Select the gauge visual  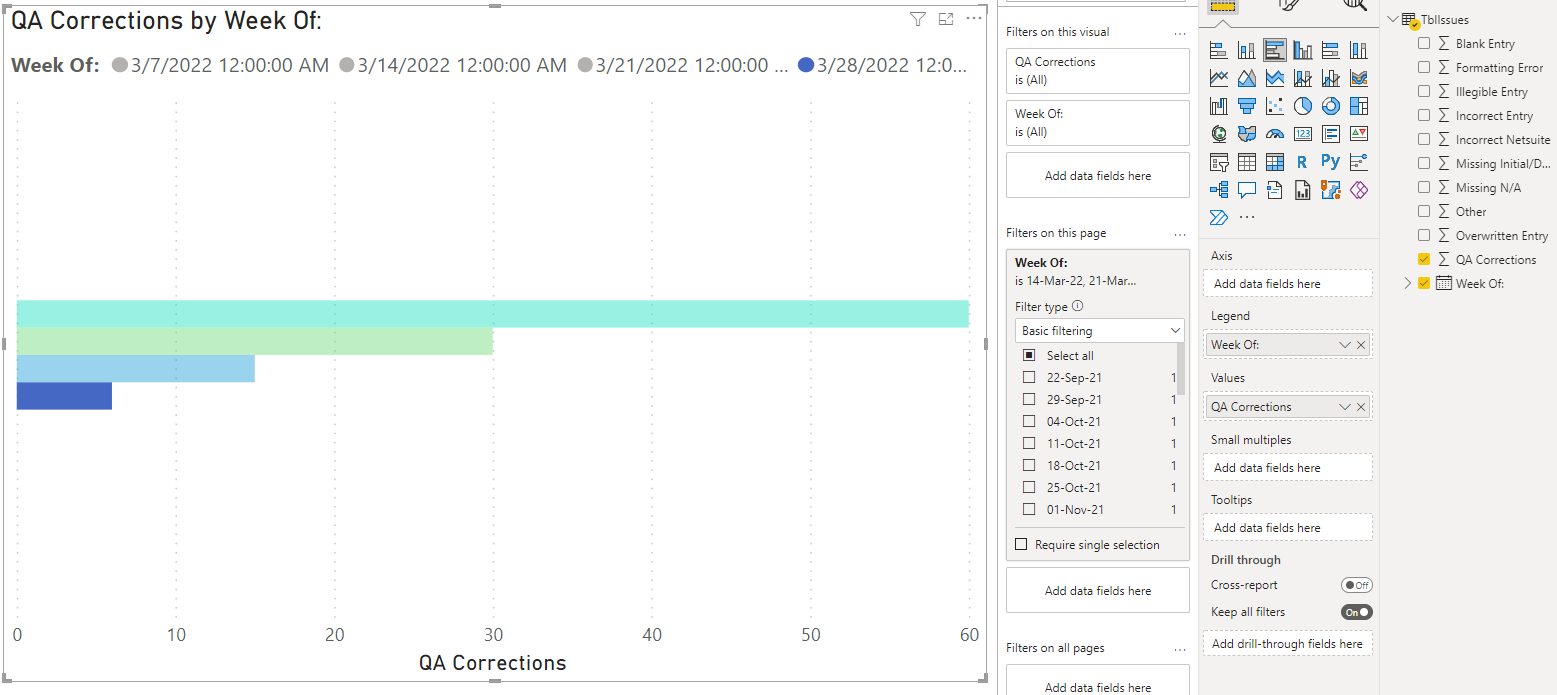1274,134
